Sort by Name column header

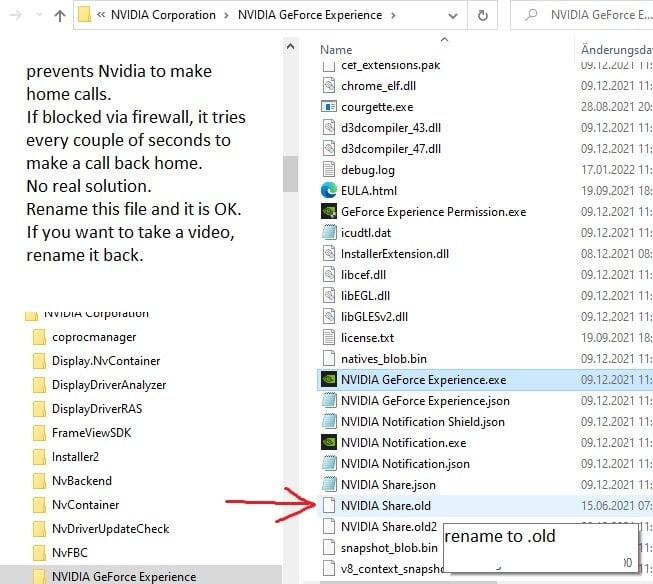(336, 50)
